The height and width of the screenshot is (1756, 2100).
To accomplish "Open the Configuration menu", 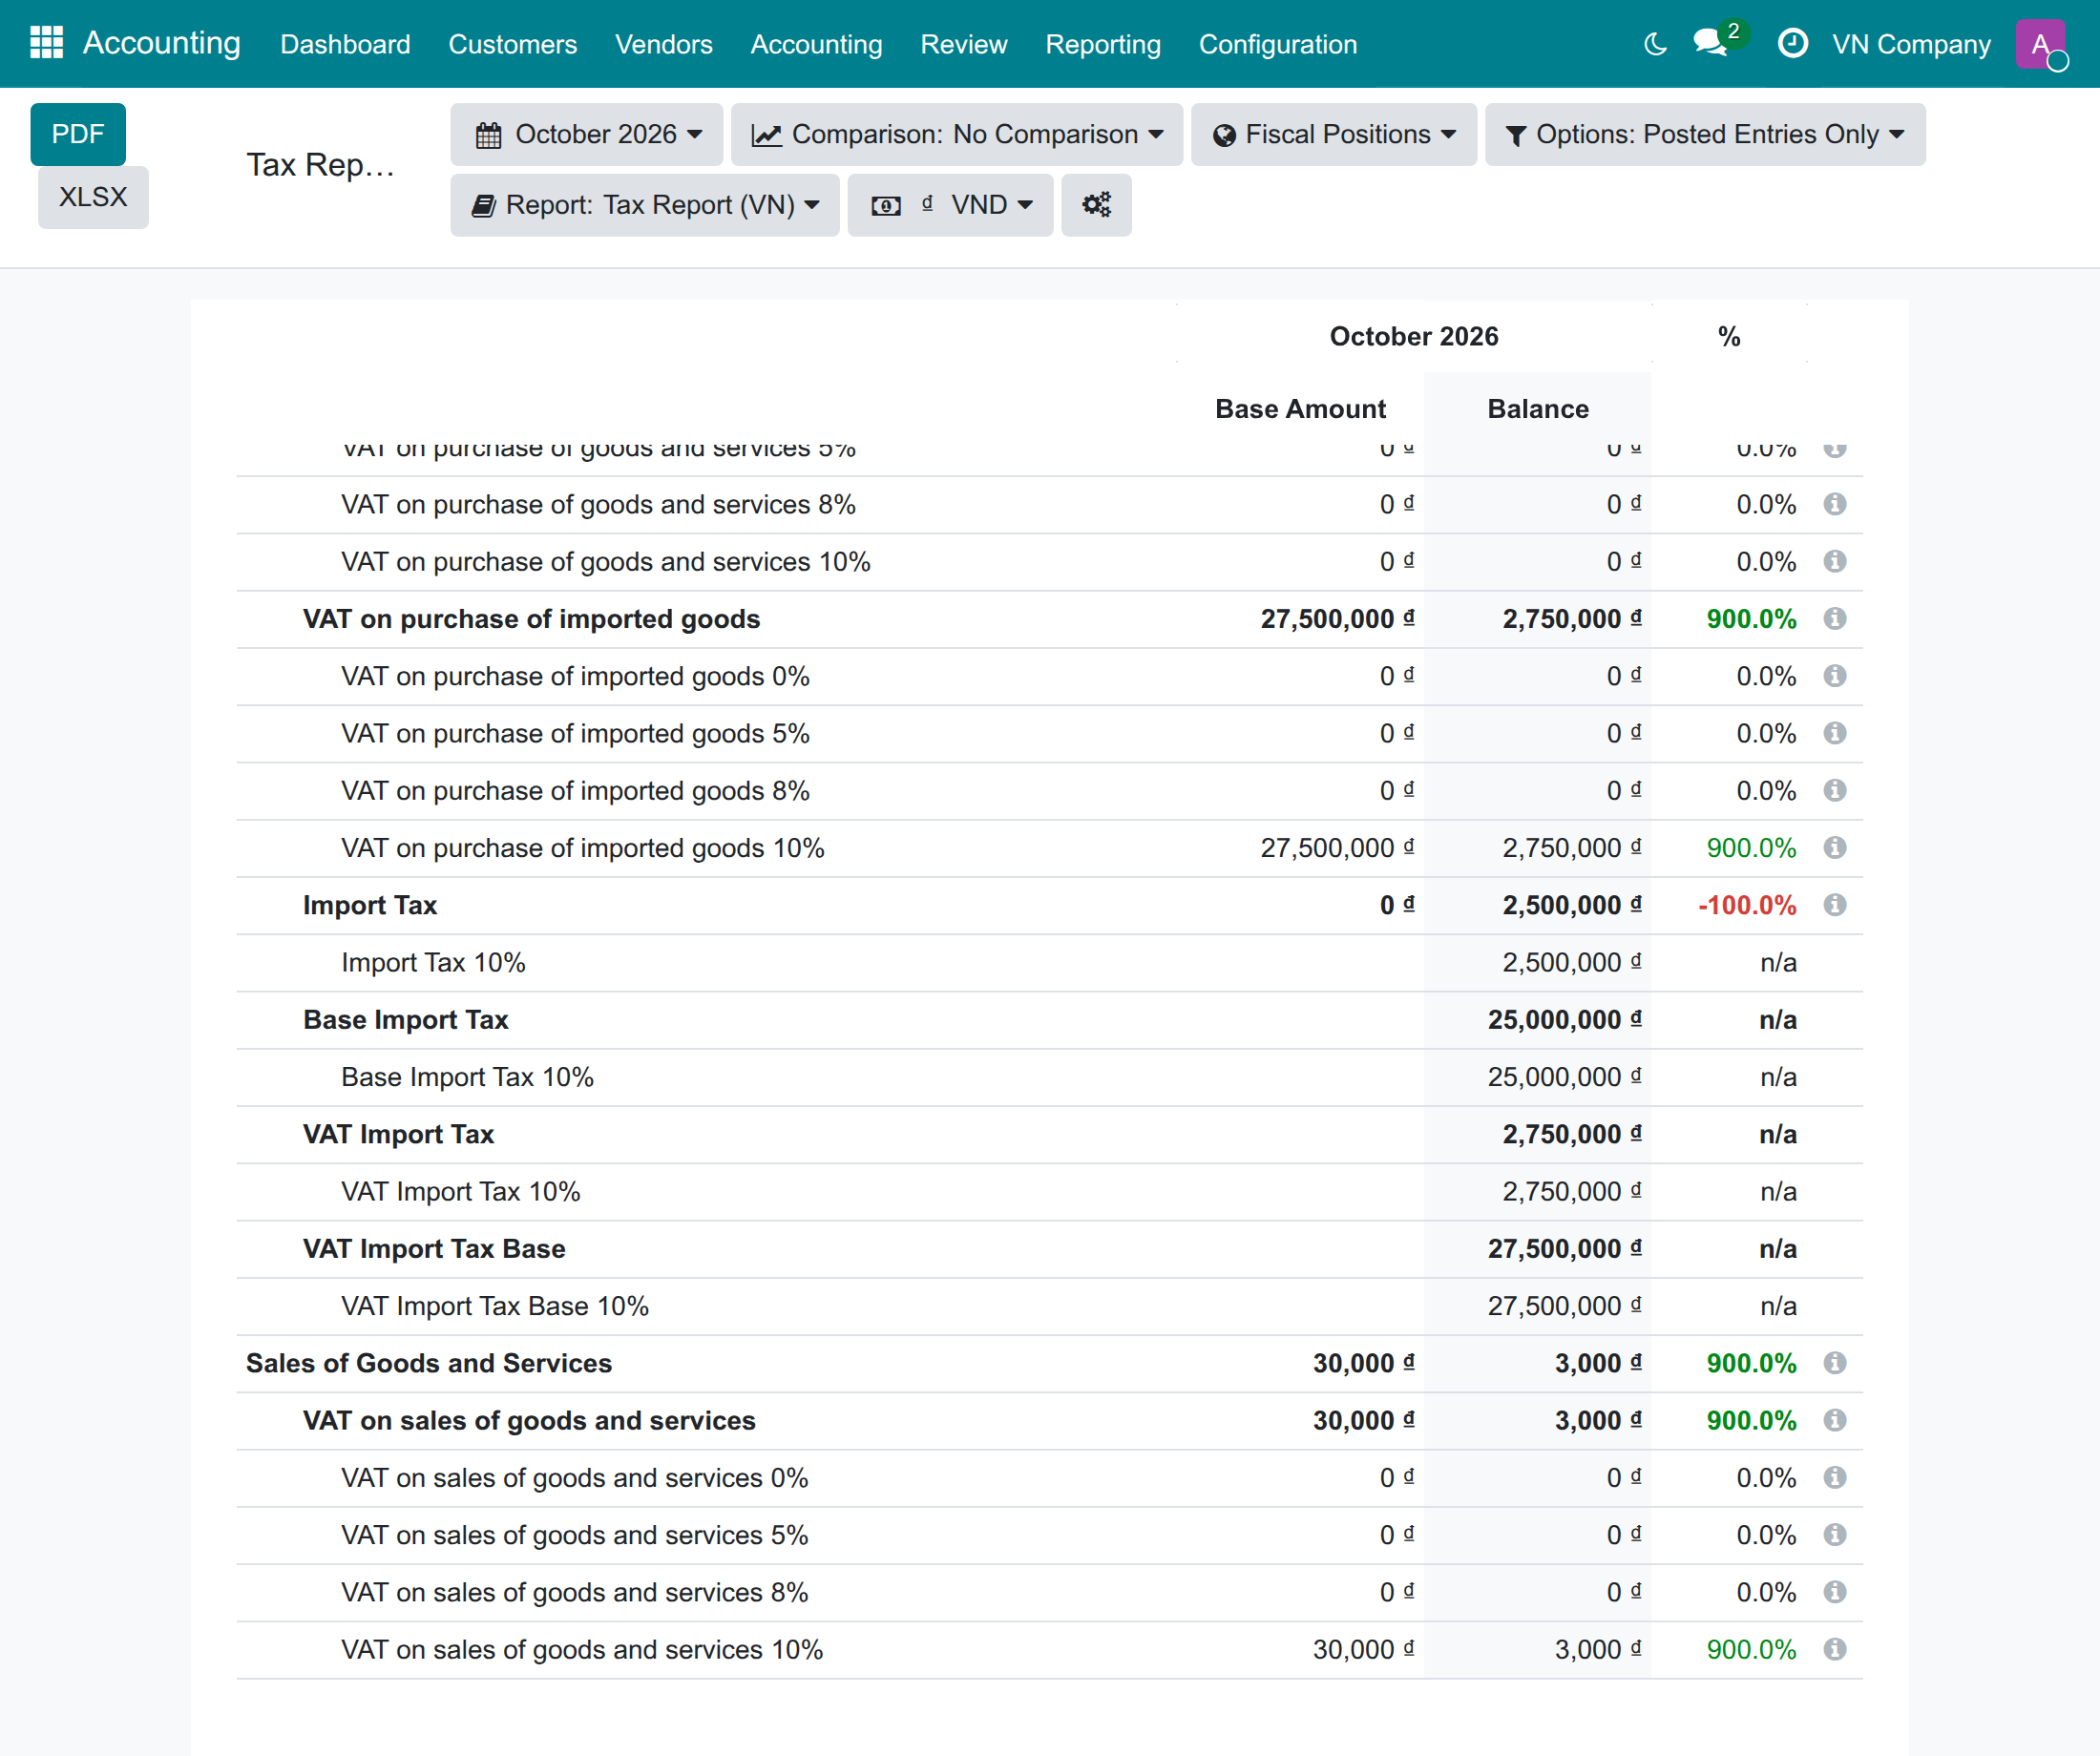I will tap(1277, 44).
